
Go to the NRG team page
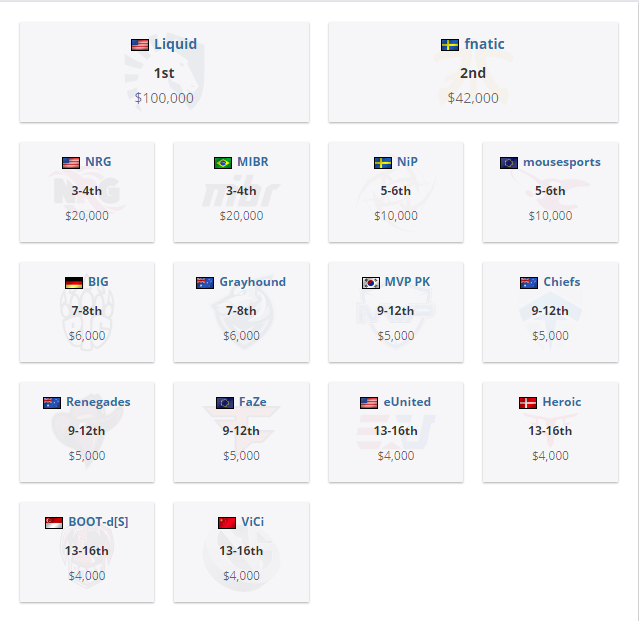(x=98, y=162)
